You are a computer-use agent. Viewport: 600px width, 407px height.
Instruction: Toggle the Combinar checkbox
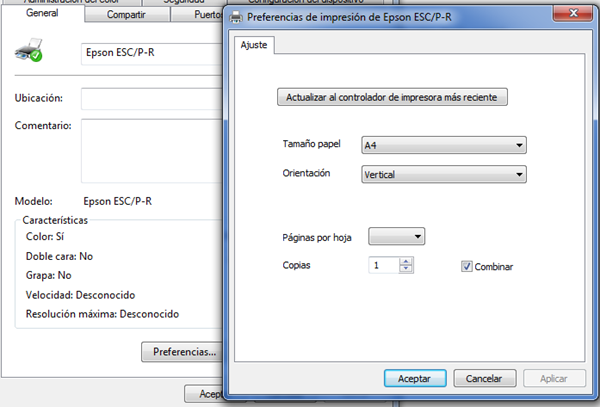467,267
